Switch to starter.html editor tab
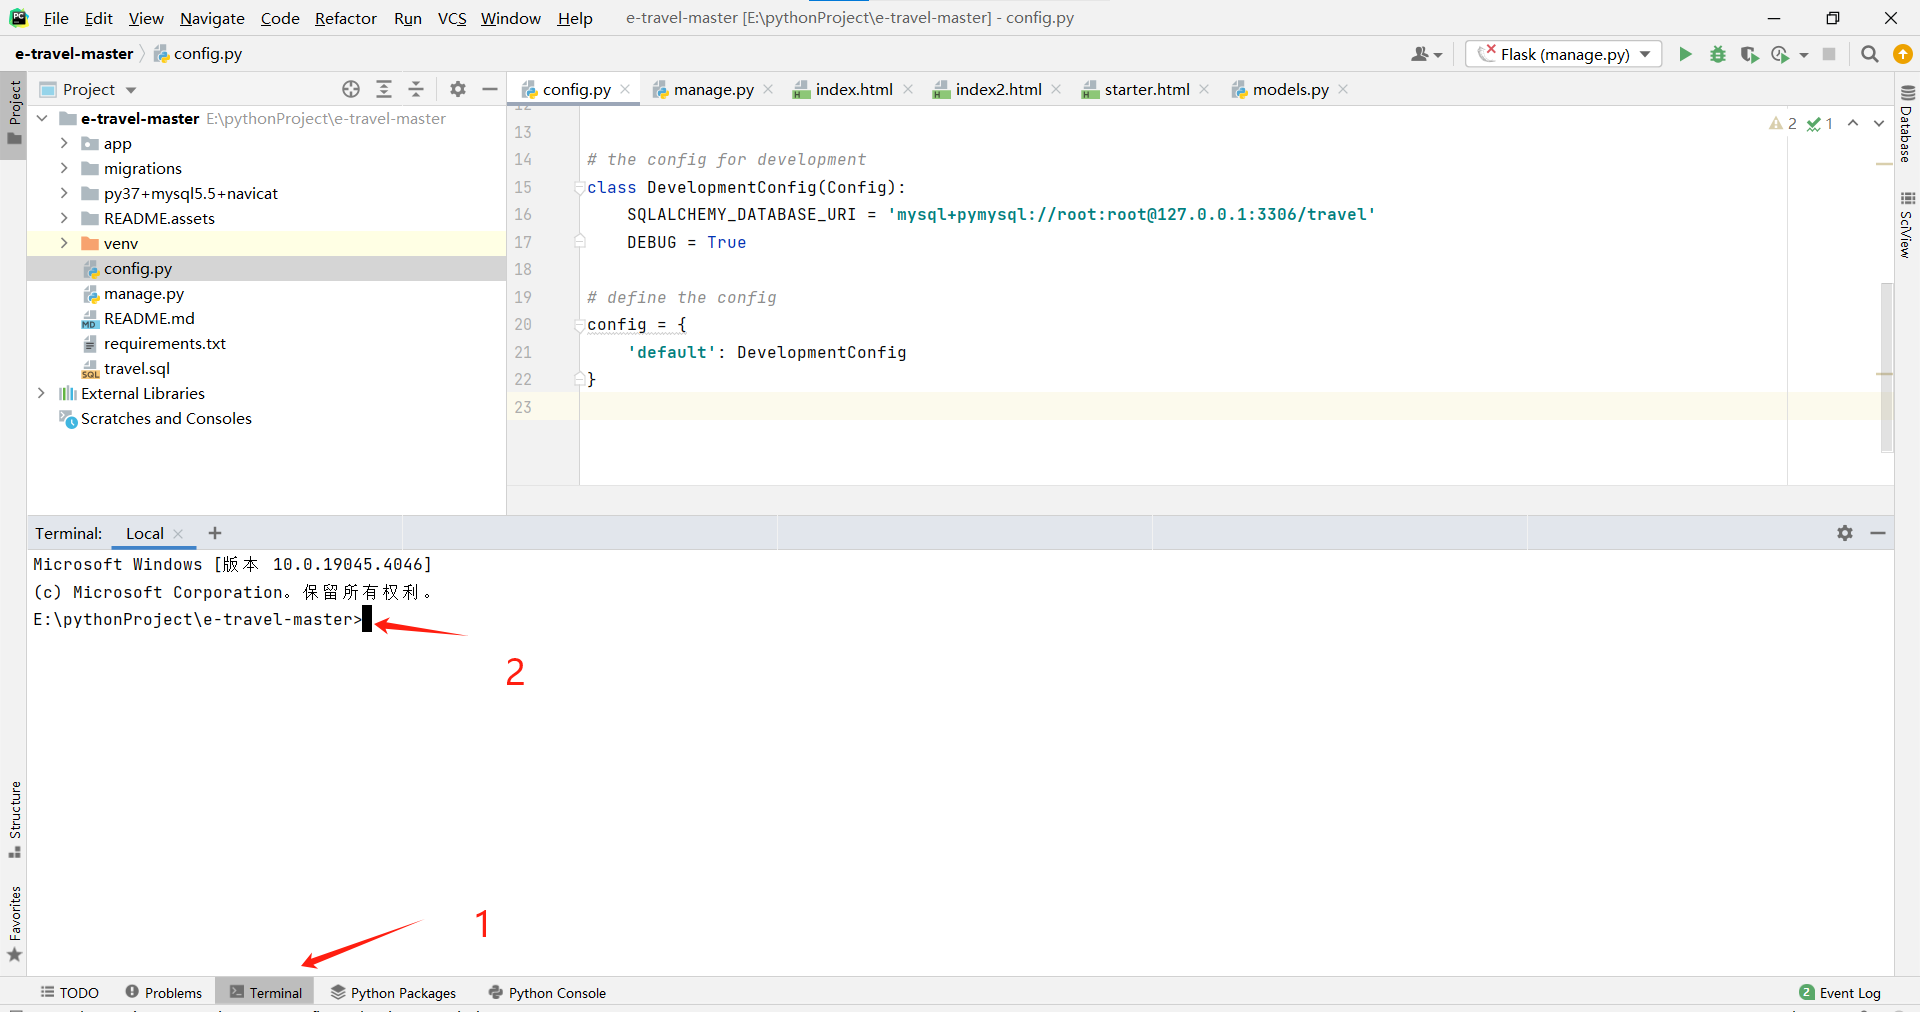 1147,89
